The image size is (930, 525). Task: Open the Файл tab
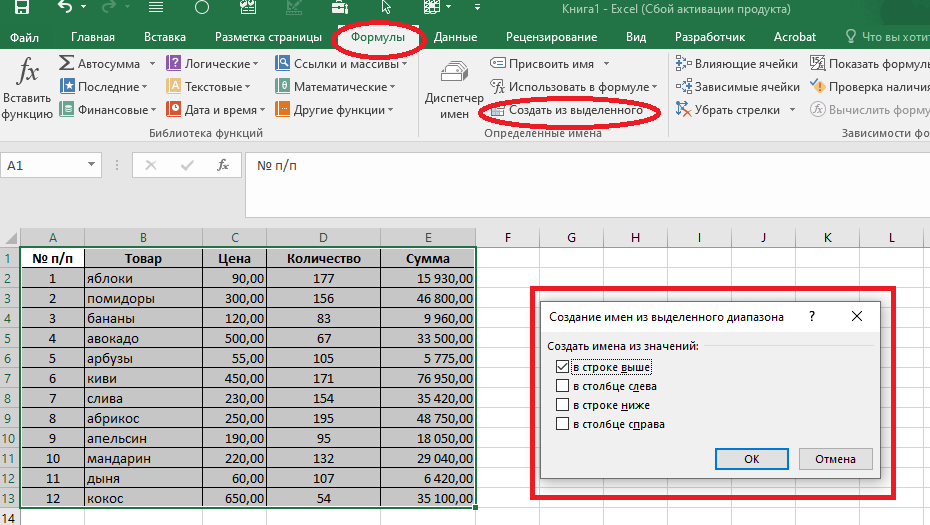pos(24,37)
